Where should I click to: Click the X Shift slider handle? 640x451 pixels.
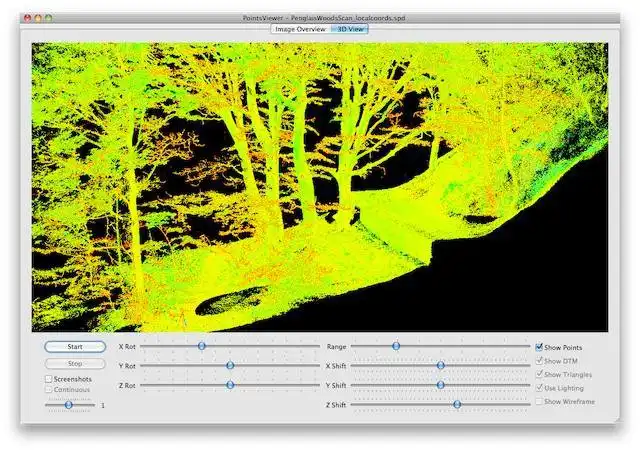[x=441, y=365]
